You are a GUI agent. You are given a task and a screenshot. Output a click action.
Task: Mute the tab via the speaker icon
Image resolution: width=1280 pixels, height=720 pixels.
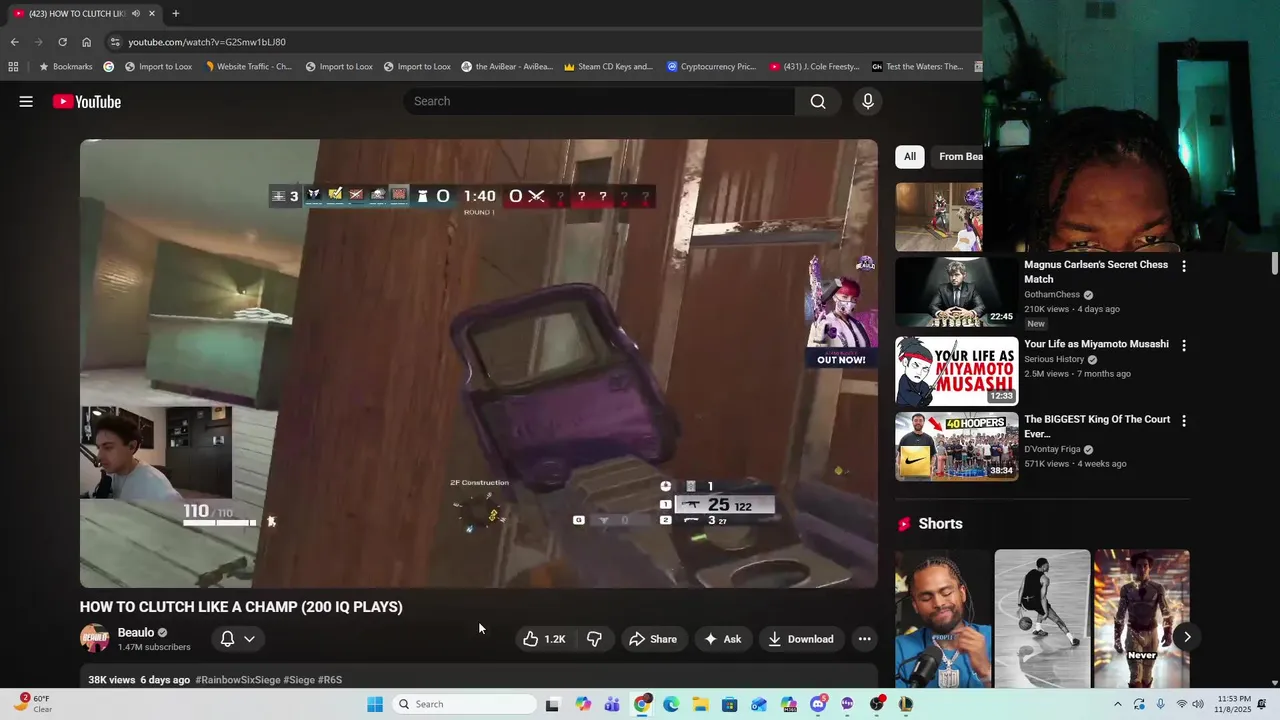coord(135,13)
